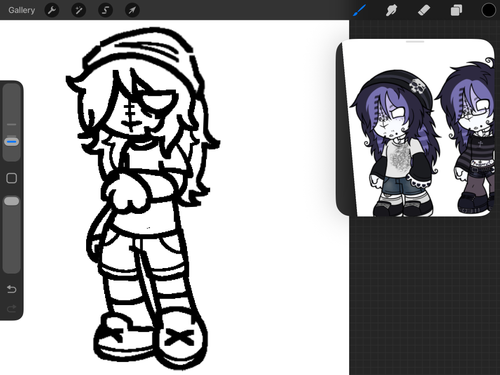Grab the reference window top handle
Image resolution: width=500 pixels, height=375 pixels.
415,42
